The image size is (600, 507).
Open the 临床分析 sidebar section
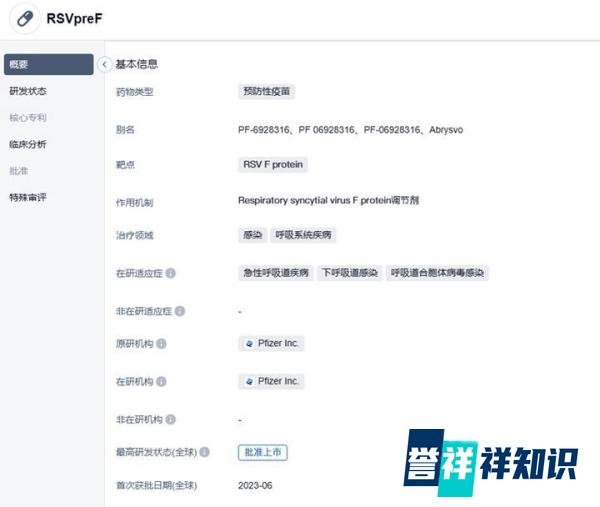coord(28,144)
